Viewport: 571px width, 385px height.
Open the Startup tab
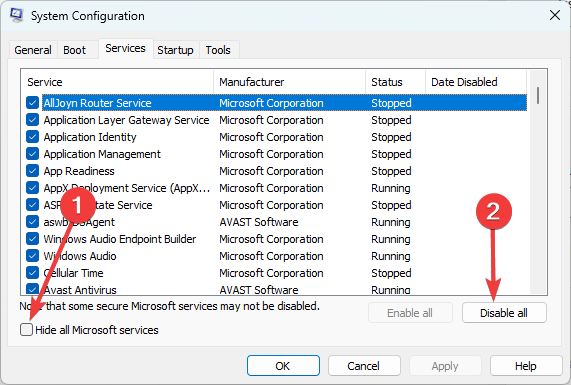coord(175,50)
